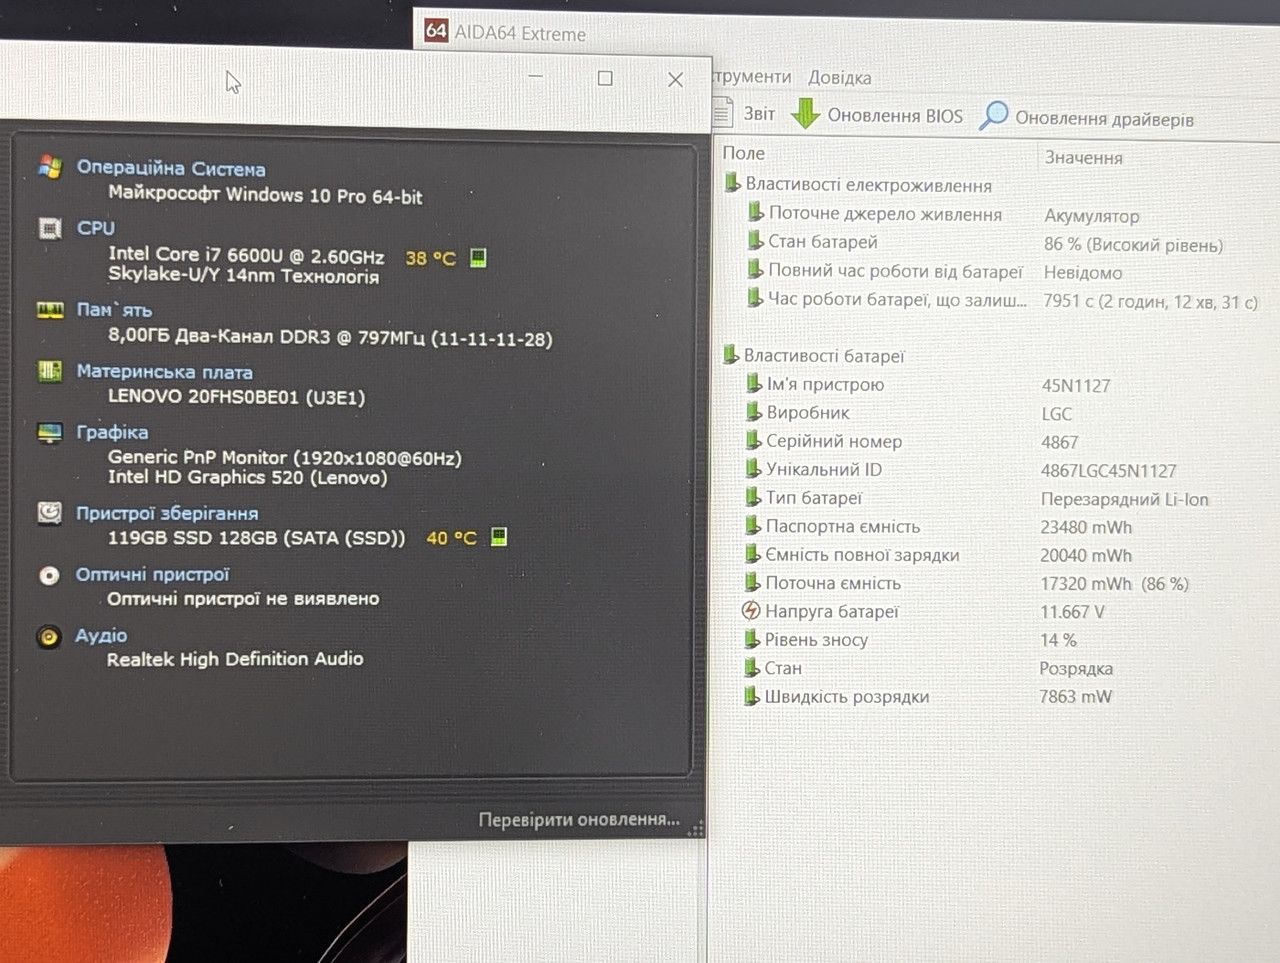This screenshot has height=963, width=1280.
Task: Open the Пам'ять section link
Action: click(115, 310)
